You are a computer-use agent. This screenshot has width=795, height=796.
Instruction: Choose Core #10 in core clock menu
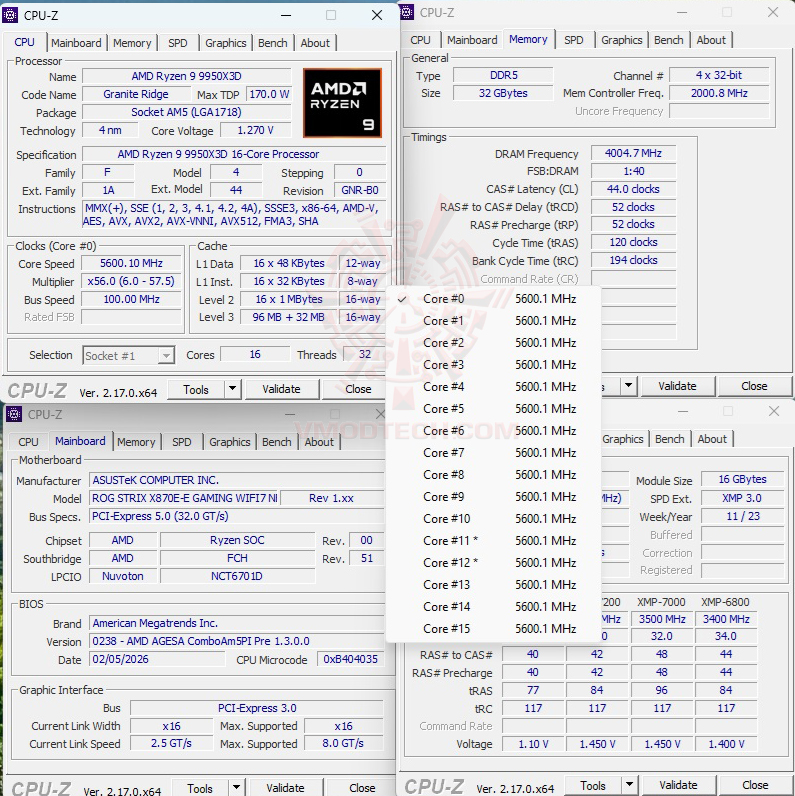(x=493, y=519)
